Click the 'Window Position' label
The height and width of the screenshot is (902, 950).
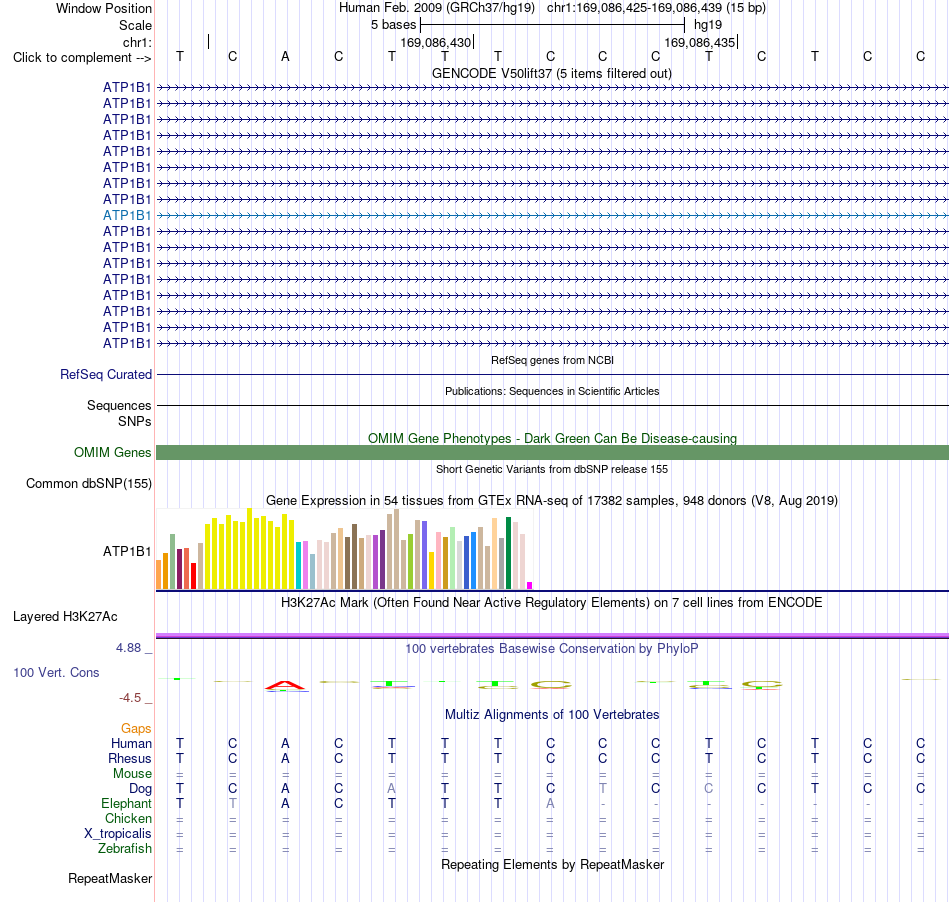104,8
